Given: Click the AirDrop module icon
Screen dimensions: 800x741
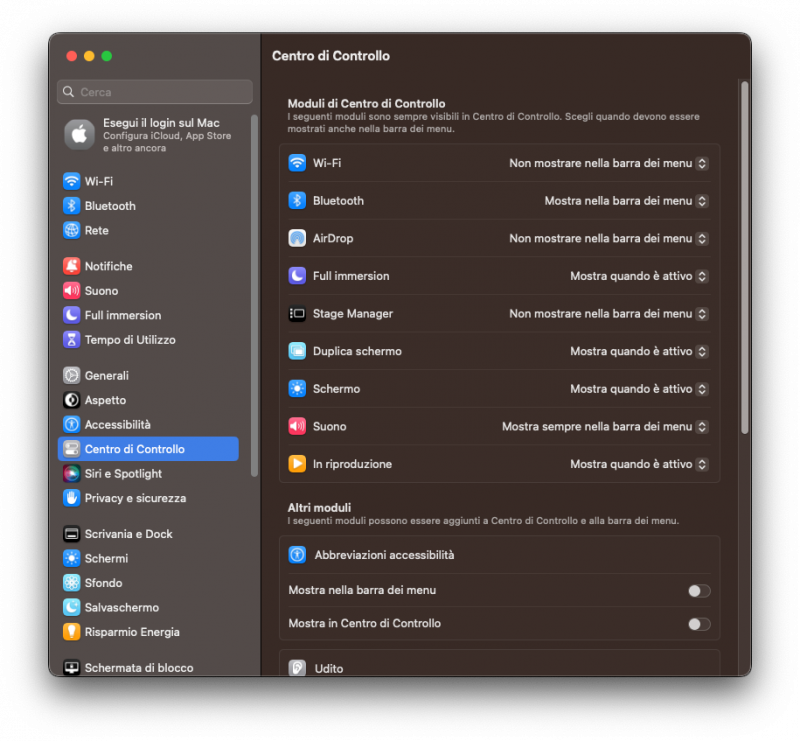Looking at the screenshot, I should click(297, 238).
